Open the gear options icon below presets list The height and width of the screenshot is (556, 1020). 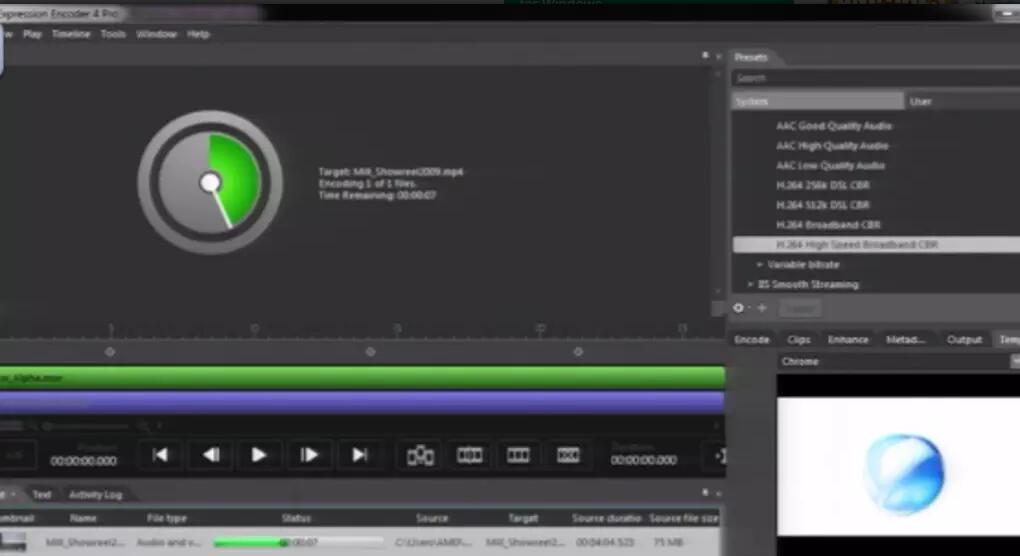tap(739, 308)
